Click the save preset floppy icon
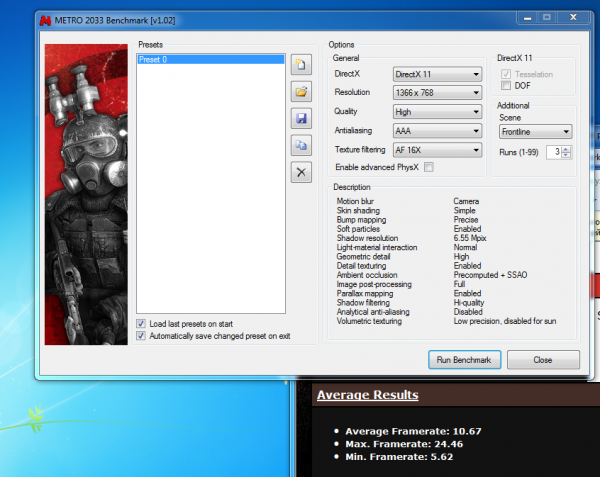This screenshot has height=477, width=600. point(300,119)
